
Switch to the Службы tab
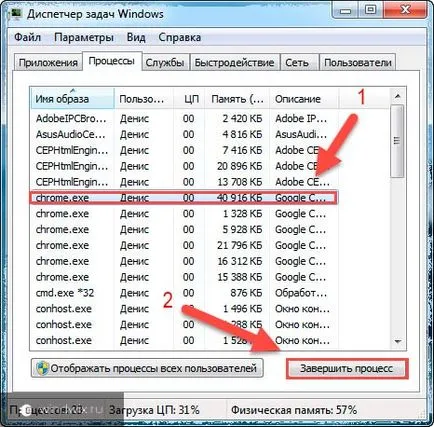click(165, 62)
